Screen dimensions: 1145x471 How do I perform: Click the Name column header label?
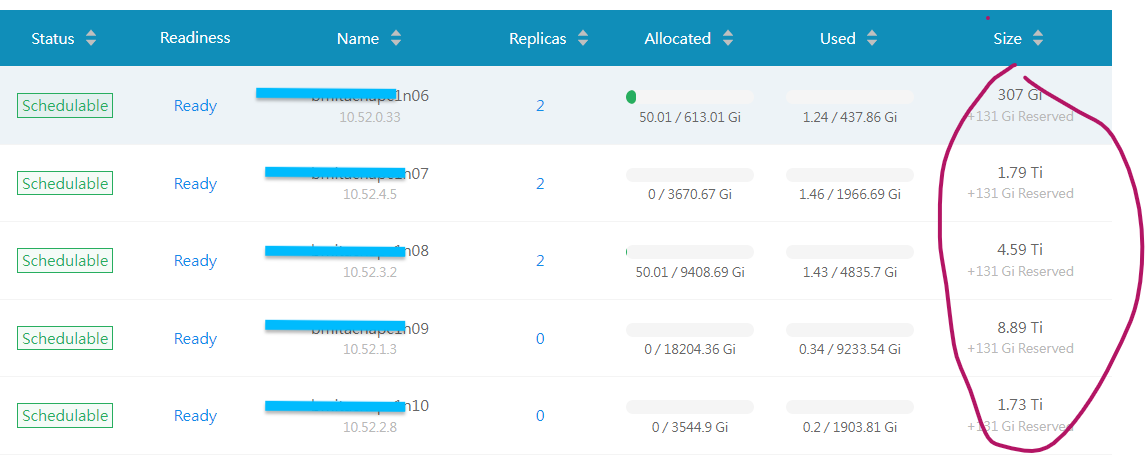point(358,39)
